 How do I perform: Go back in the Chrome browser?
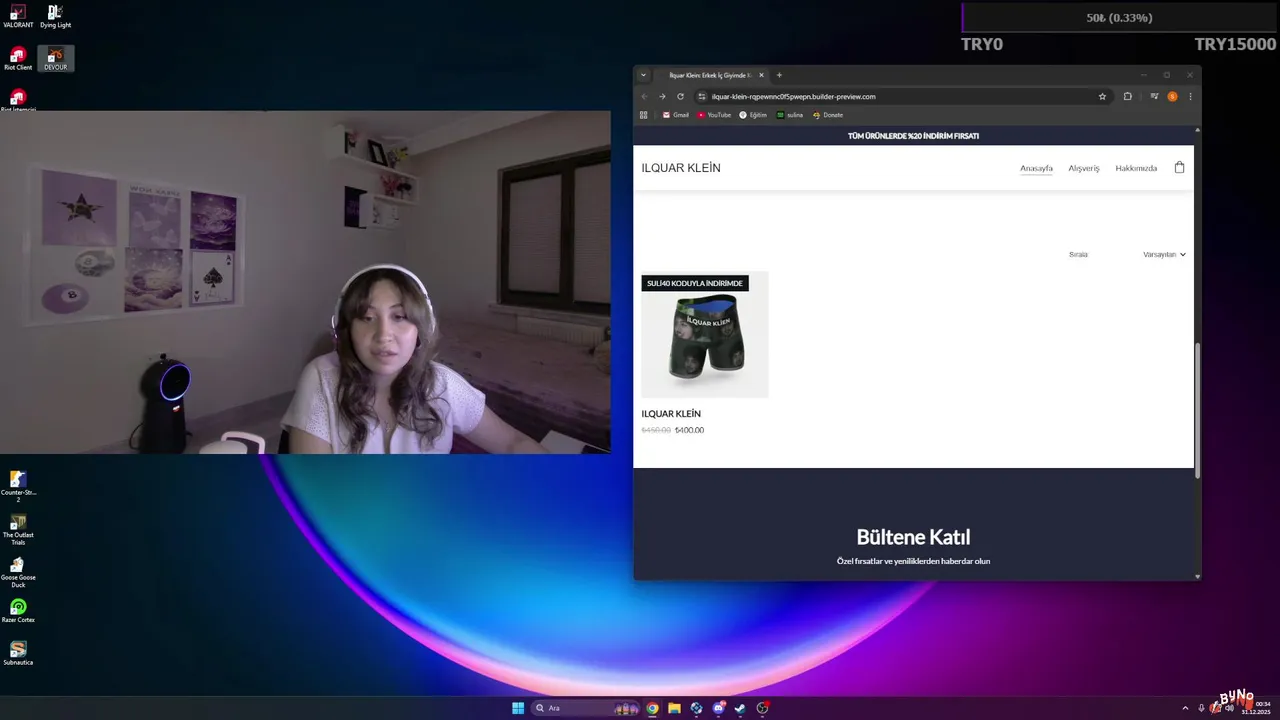click(644, 97)
